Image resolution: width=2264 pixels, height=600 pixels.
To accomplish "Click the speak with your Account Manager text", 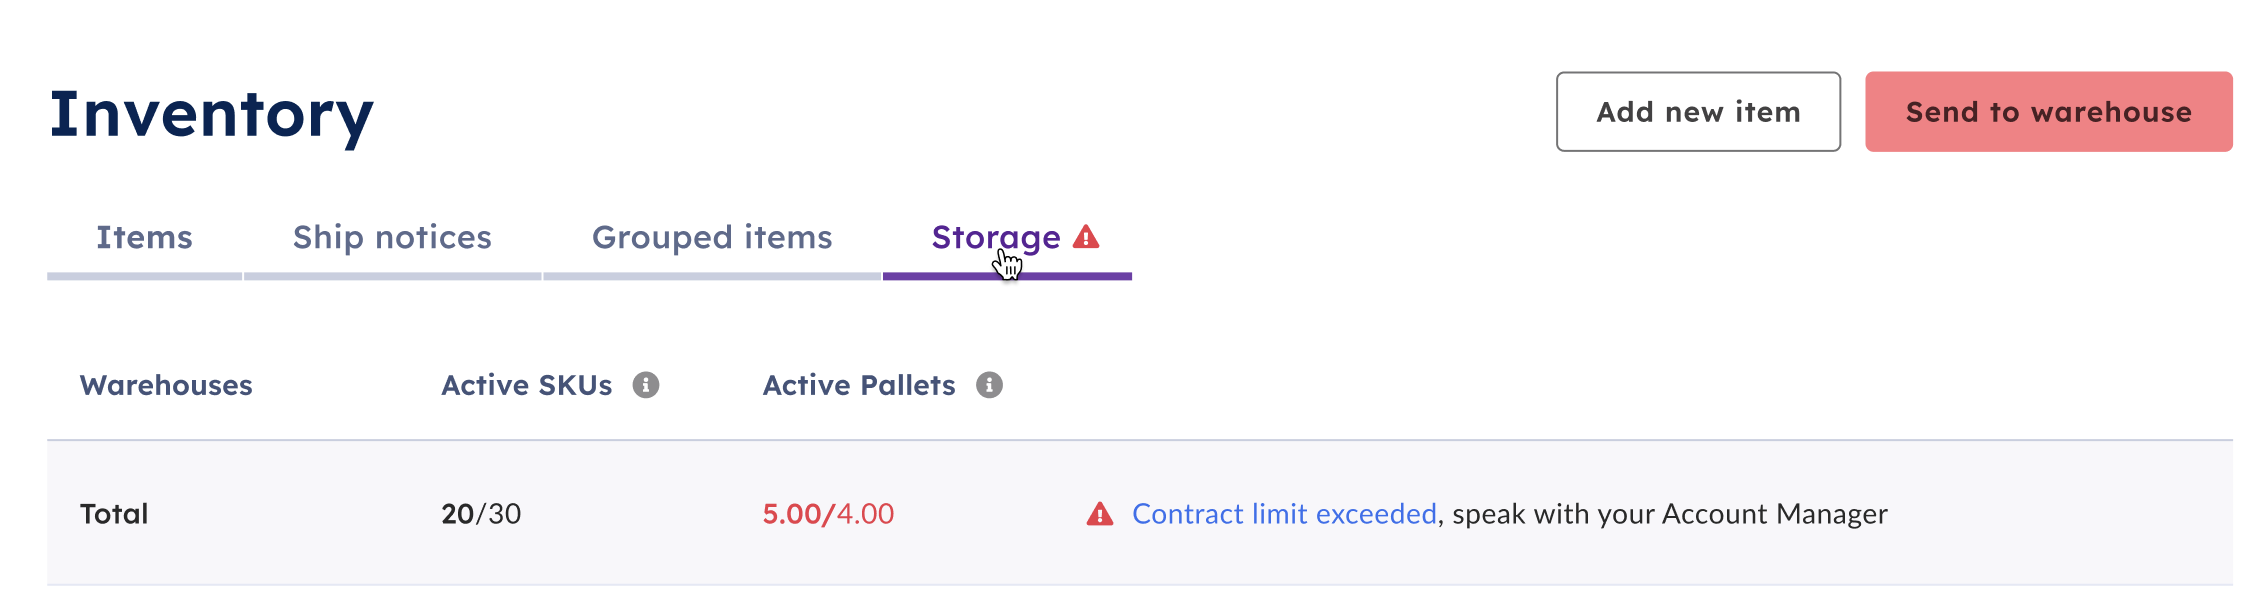I will click(1670, 514).
